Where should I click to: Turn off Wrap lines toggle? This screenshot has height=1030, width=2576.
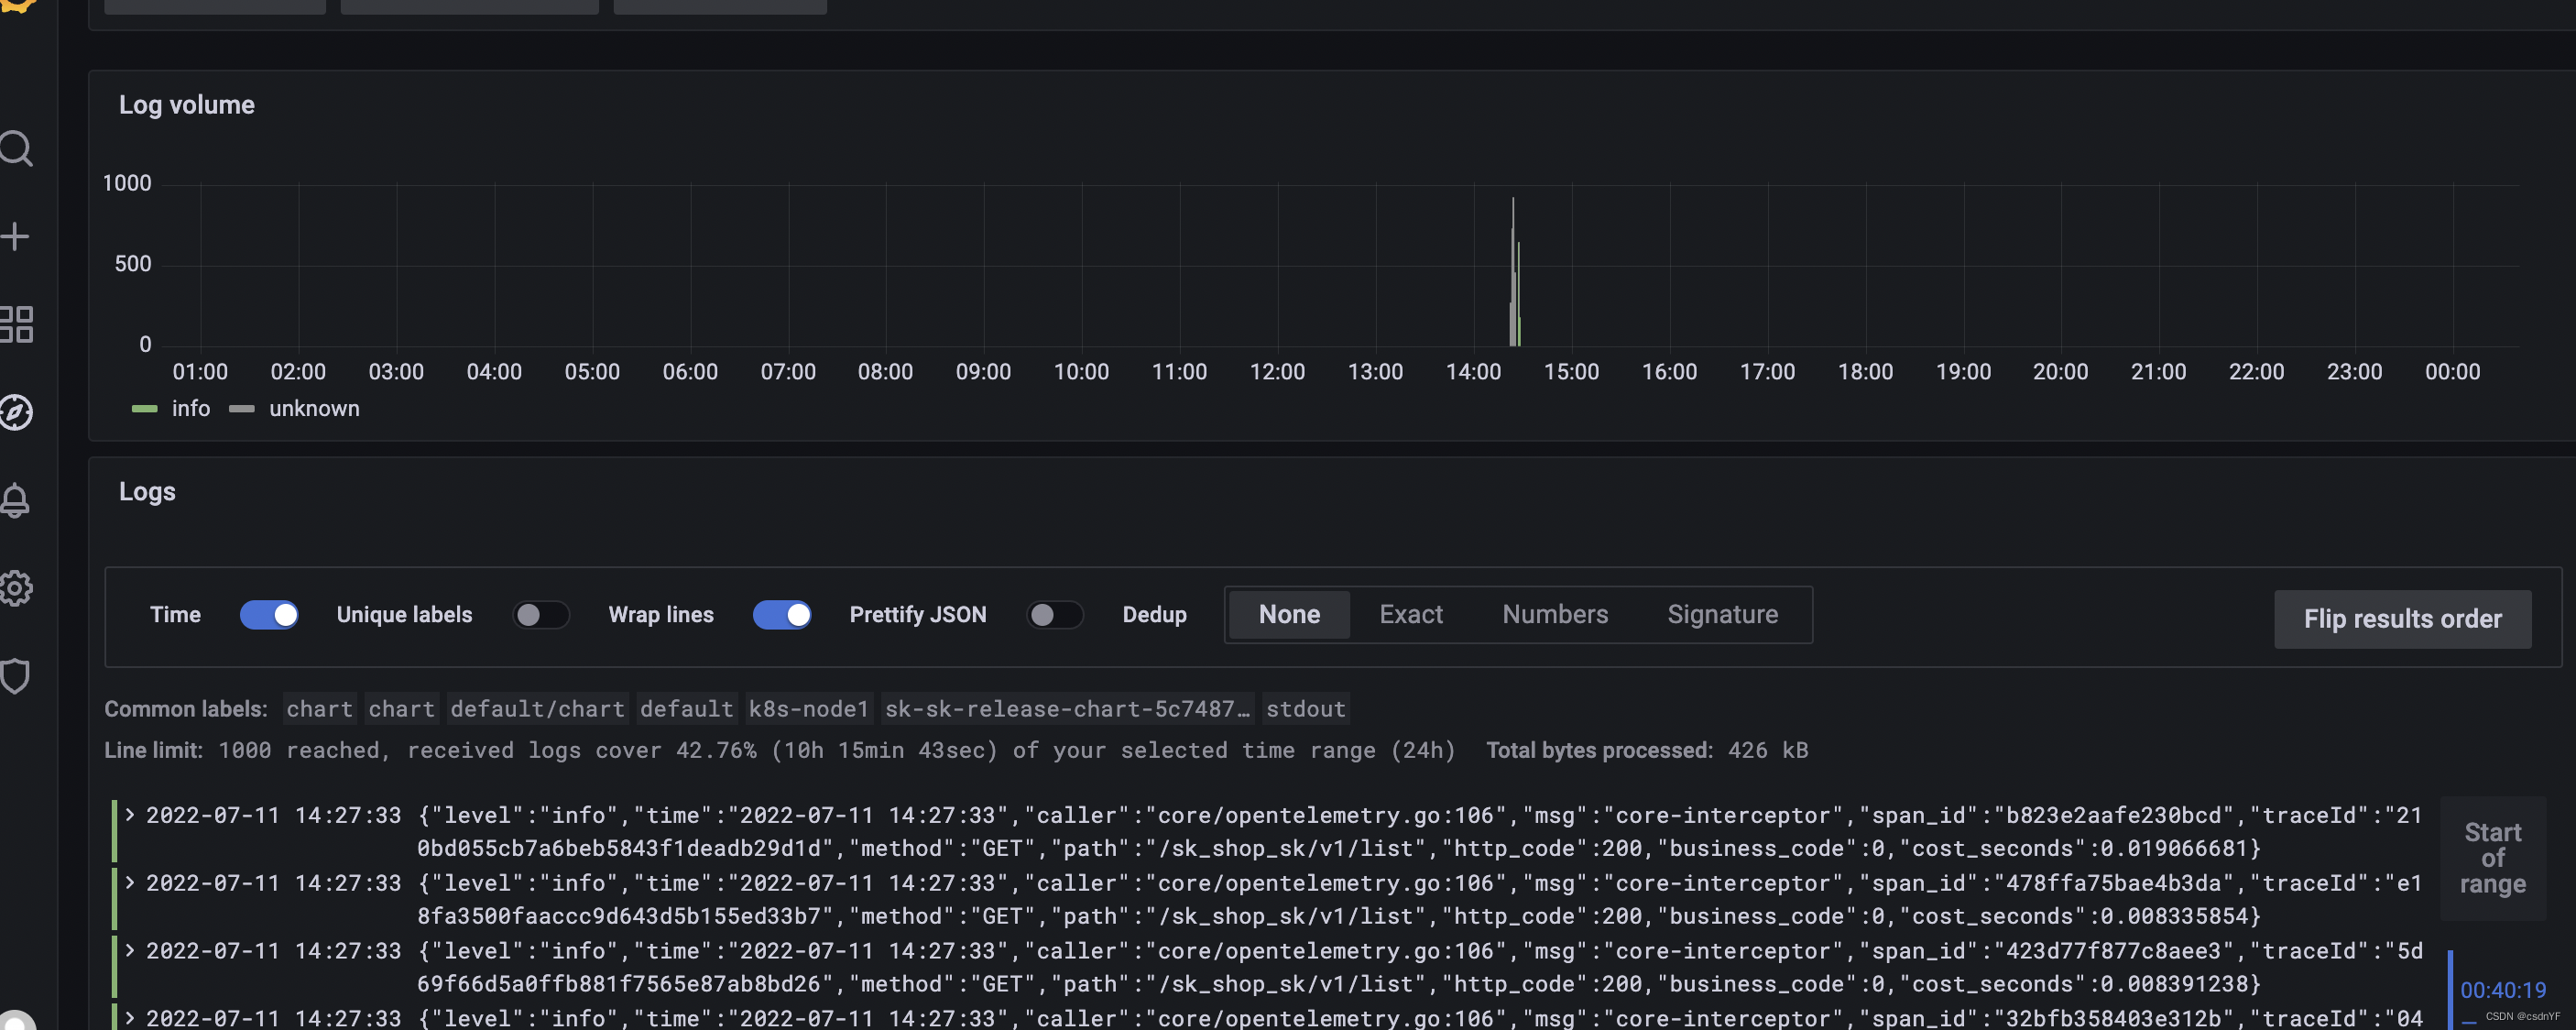click(x=782, y=615)
